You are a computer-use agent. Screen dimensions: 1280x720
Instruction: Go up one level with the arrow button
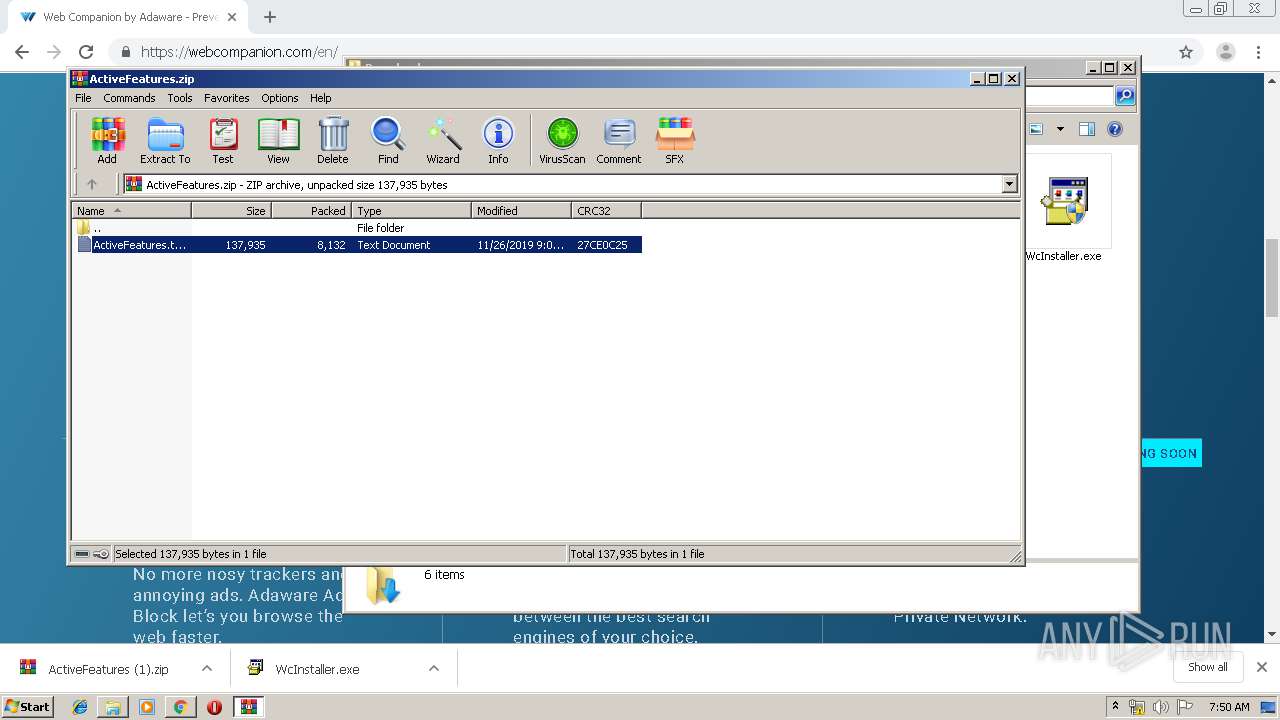[x=92, y=184]
